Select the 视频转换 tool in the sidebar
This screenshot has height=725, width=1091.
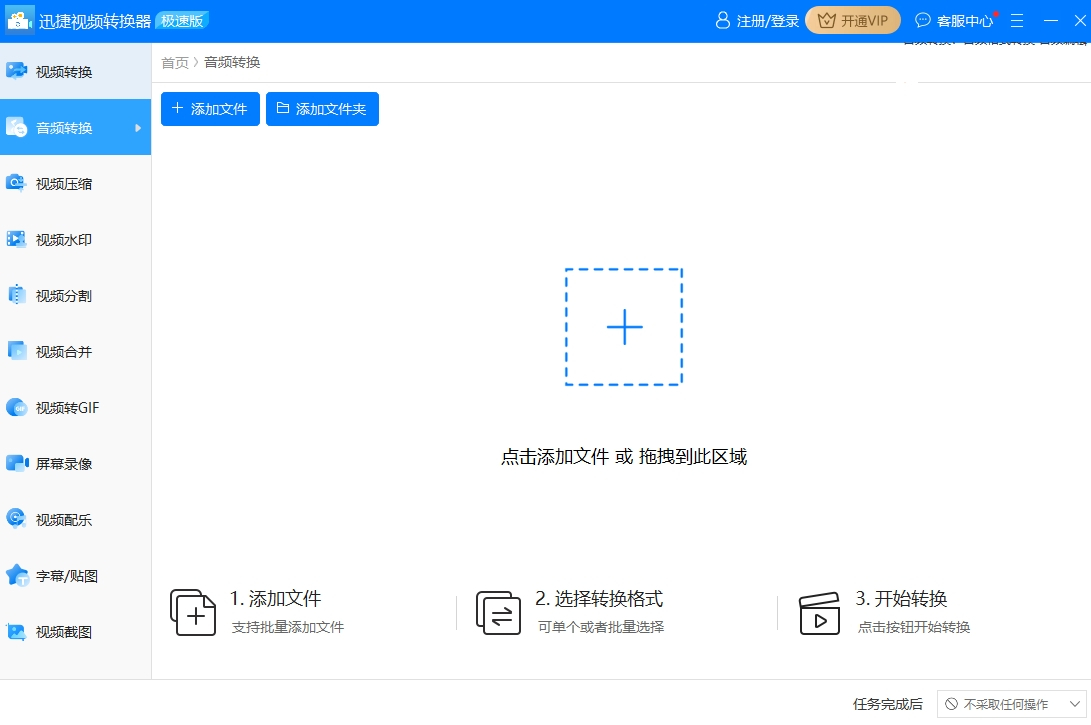(x=60, y=70)
